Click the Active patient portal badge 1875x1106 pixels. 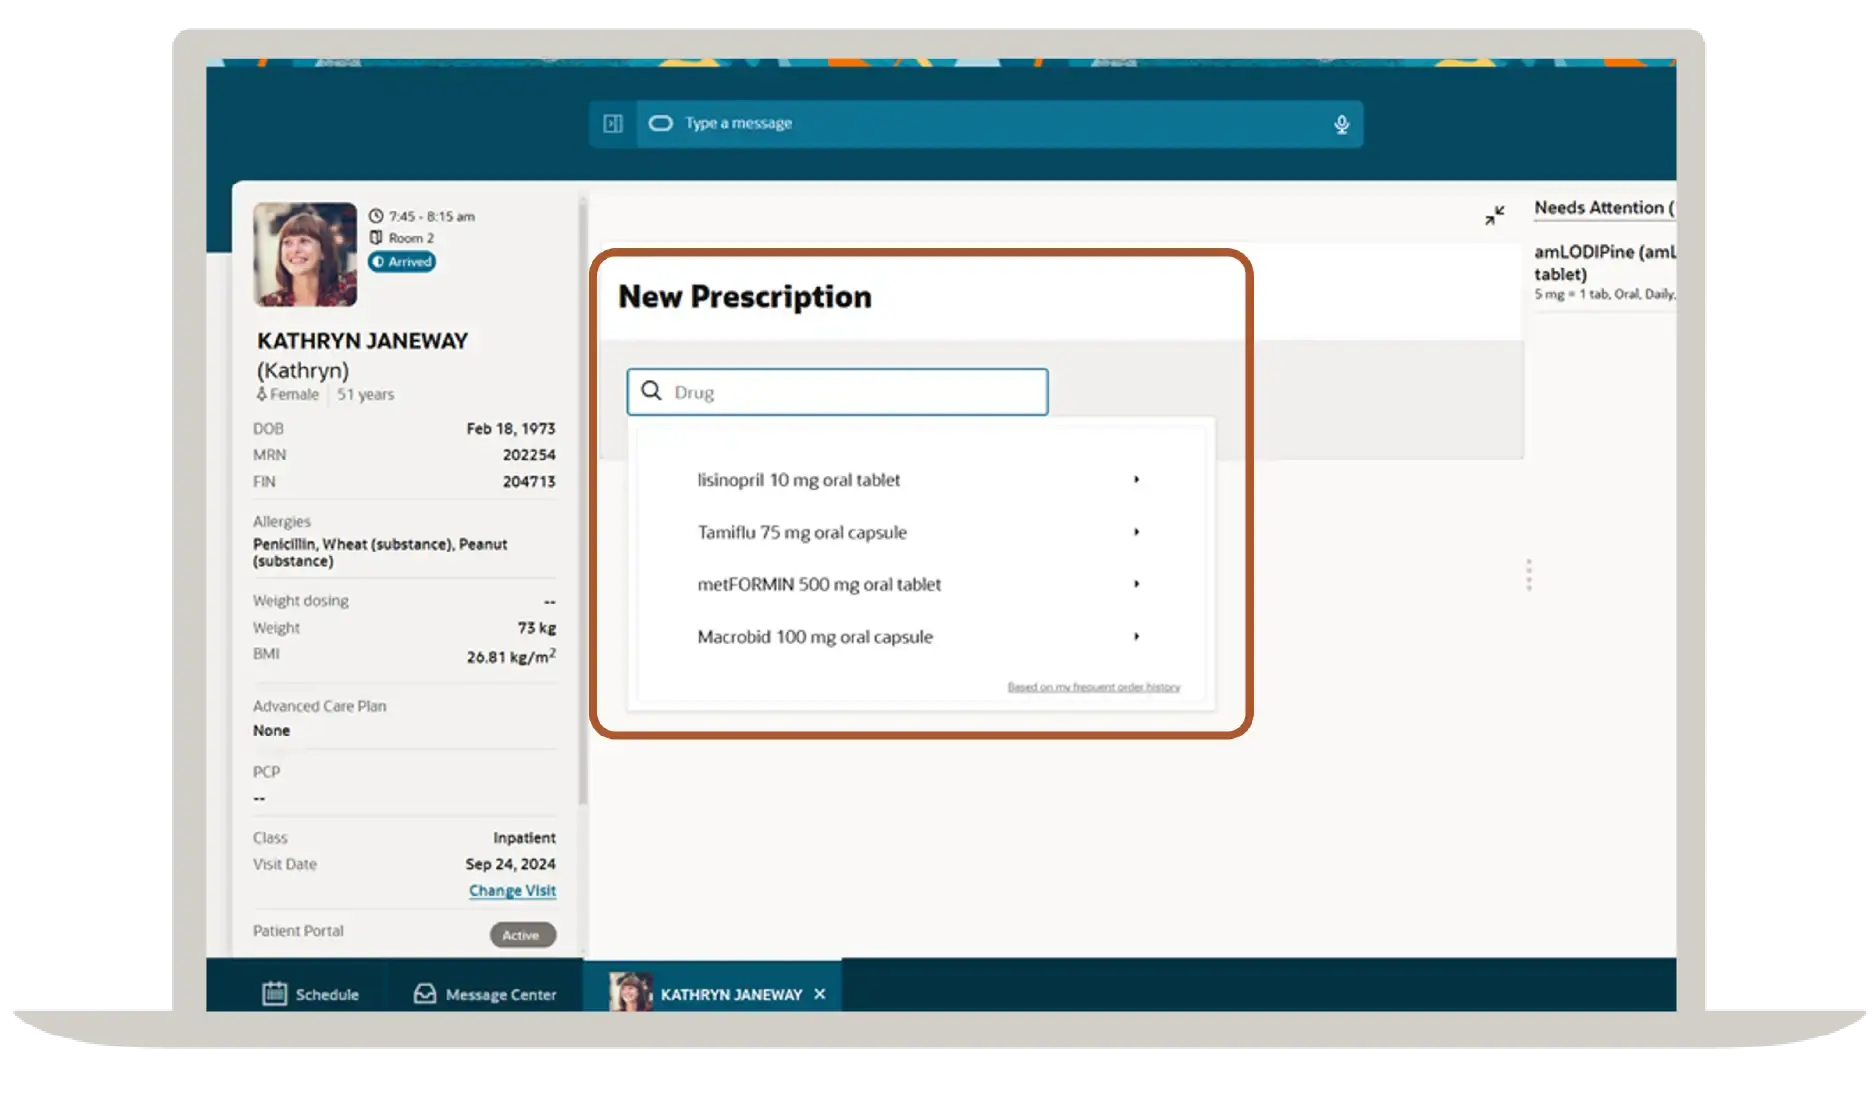click(x=521, y=935)
